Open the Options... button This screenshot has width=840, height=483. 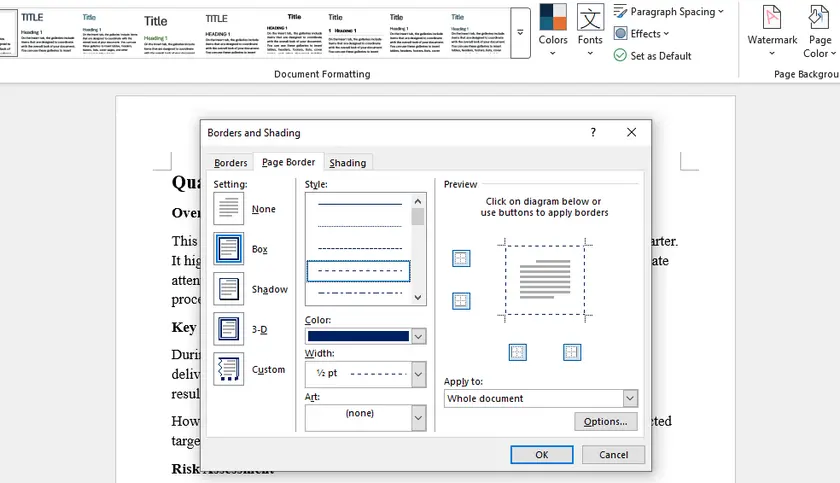tap(606, 422)
